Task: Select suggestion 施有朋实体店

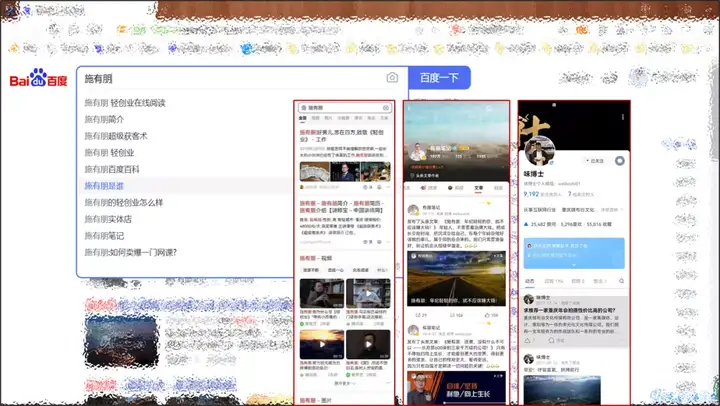Action: (108, 219)
